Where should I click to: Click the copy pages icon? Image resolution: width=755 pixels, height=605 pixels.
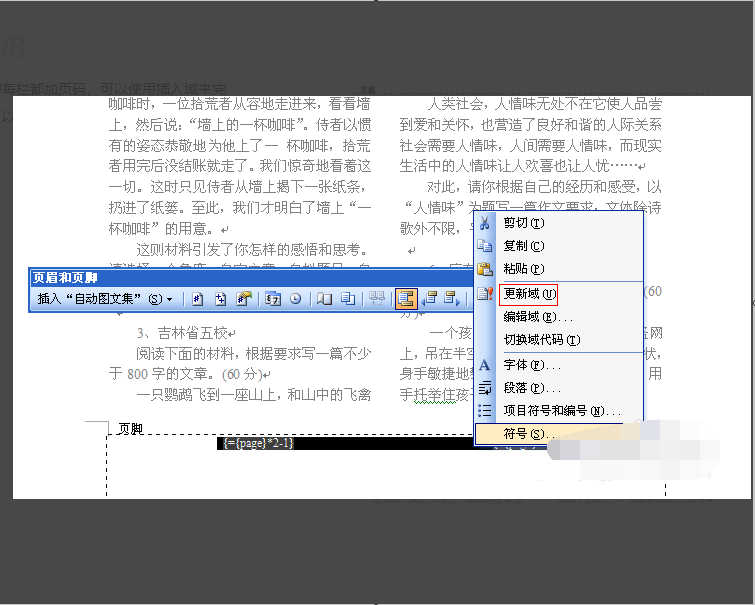point(484,246)
